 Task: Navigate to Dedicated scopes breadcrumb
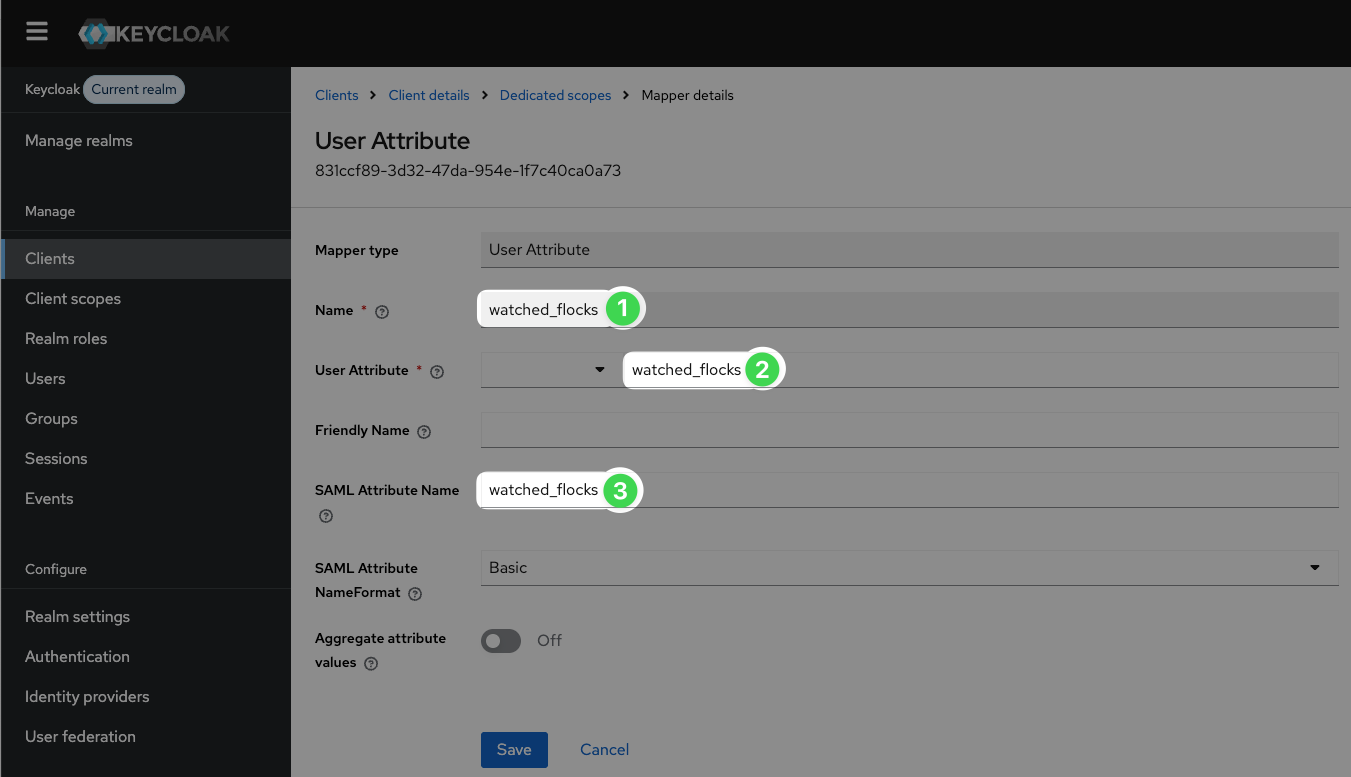(x=555, y=95)
